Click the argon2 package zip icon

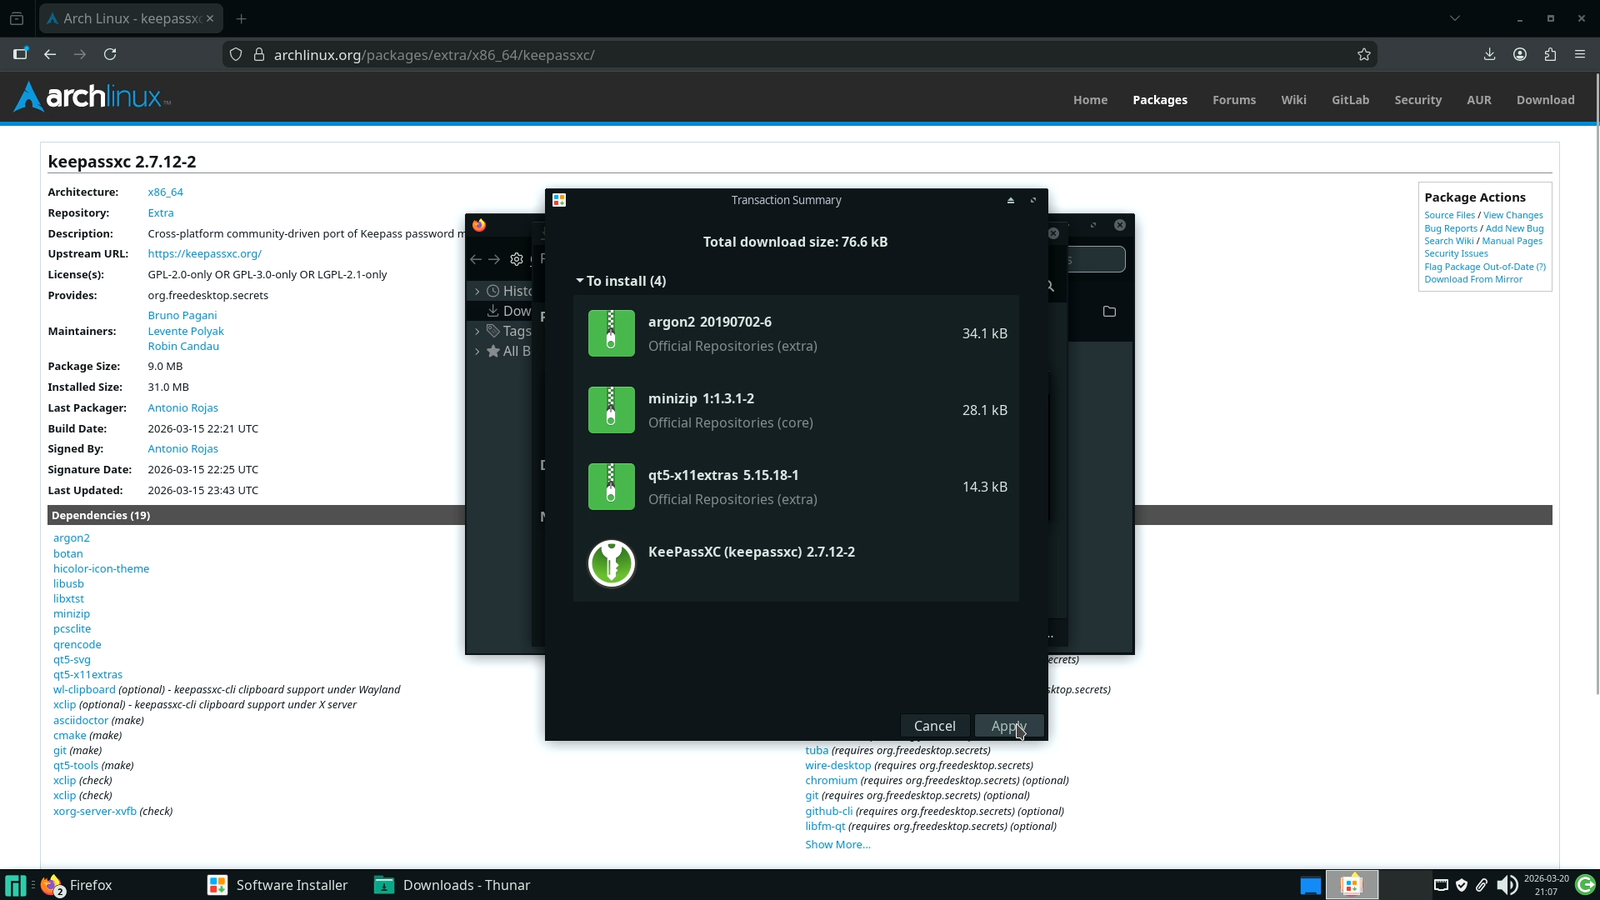[611, 333]
